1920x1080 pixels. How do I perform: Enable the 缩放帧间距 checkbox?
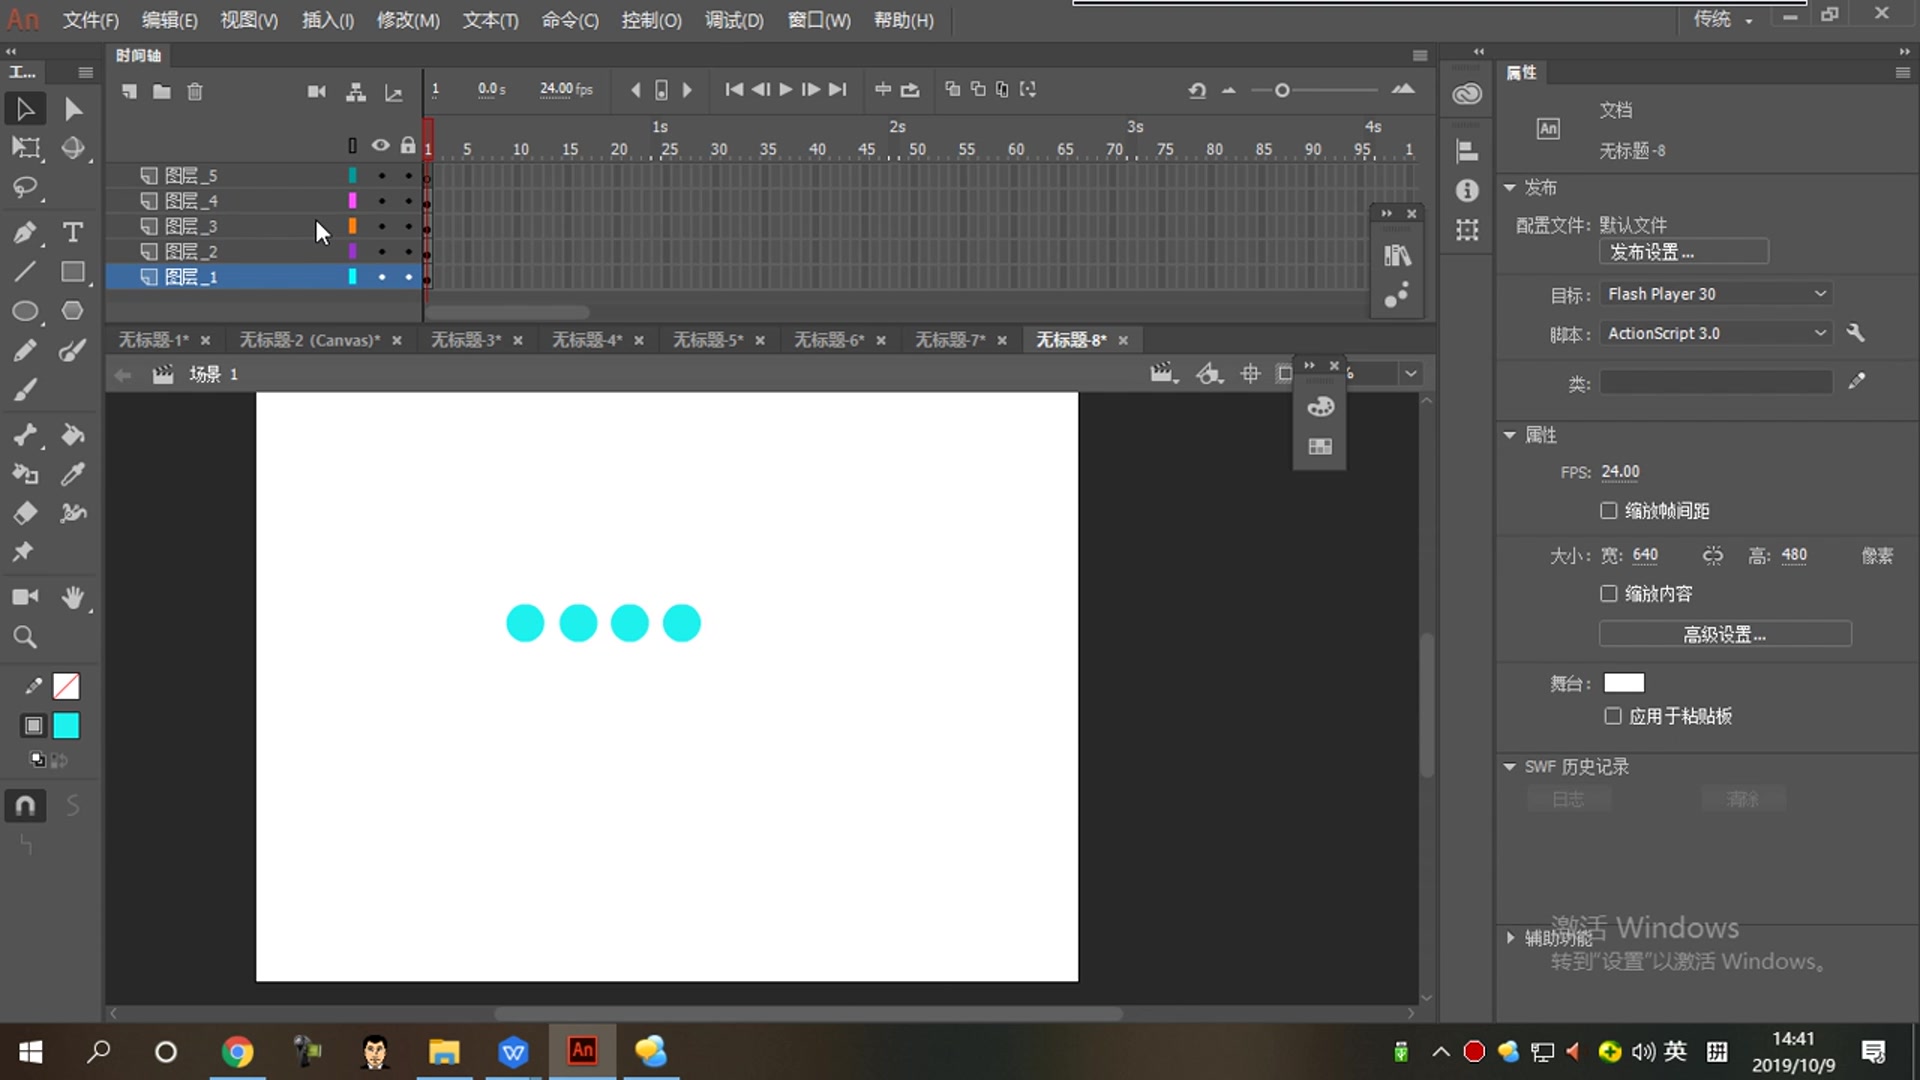[1608, 511]
